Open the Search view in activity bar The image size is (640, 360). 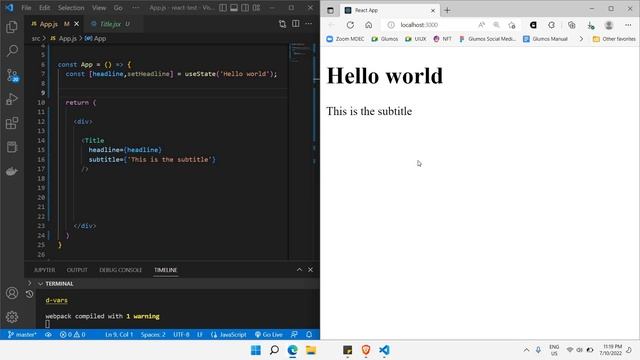coord(12,51)
